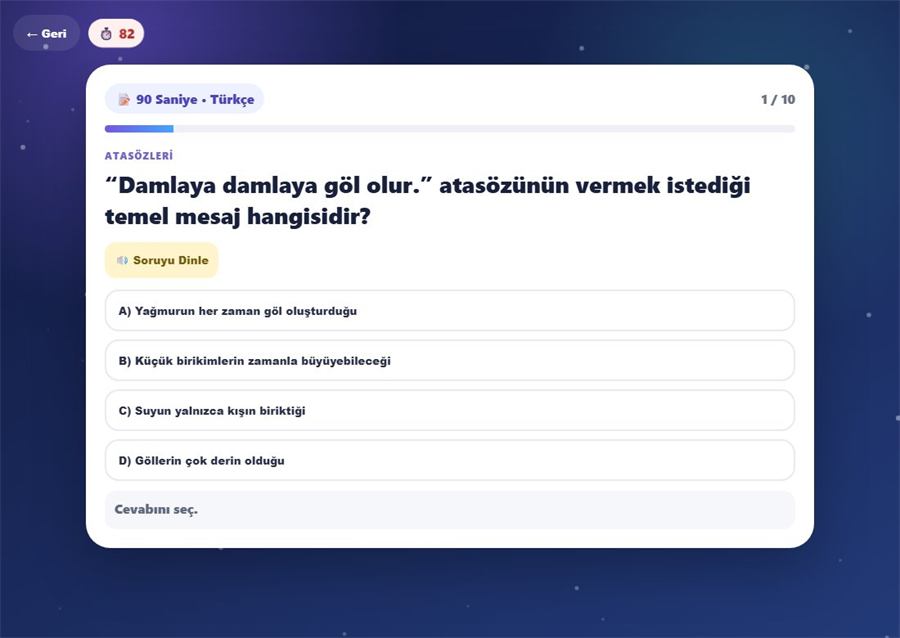Click the notepad icon beside 90 Saniye
This screenshot has width=900, height=638.
point(124,99)
